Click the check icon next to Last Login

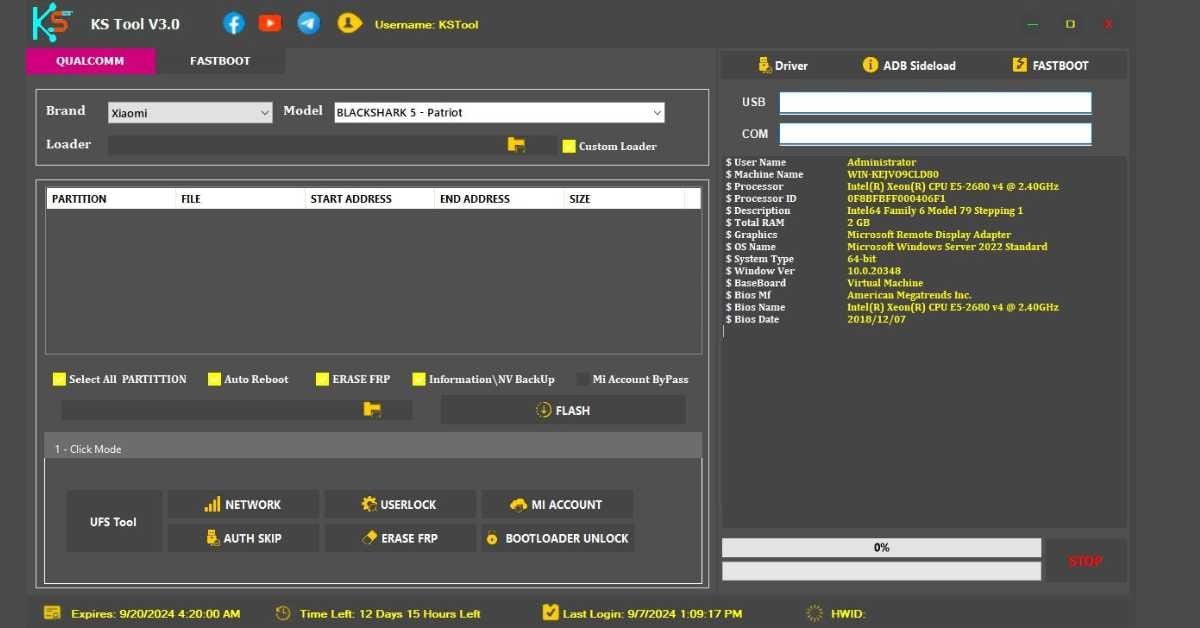[x=550, y=612]
